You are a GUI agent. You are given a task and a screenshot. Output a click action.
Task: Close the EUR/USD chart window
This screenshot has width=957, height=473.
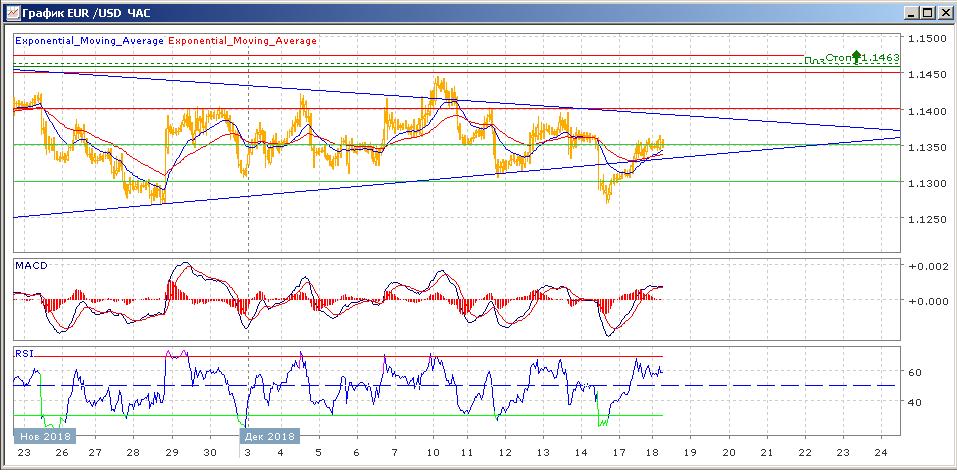click(x=943, y=12)
